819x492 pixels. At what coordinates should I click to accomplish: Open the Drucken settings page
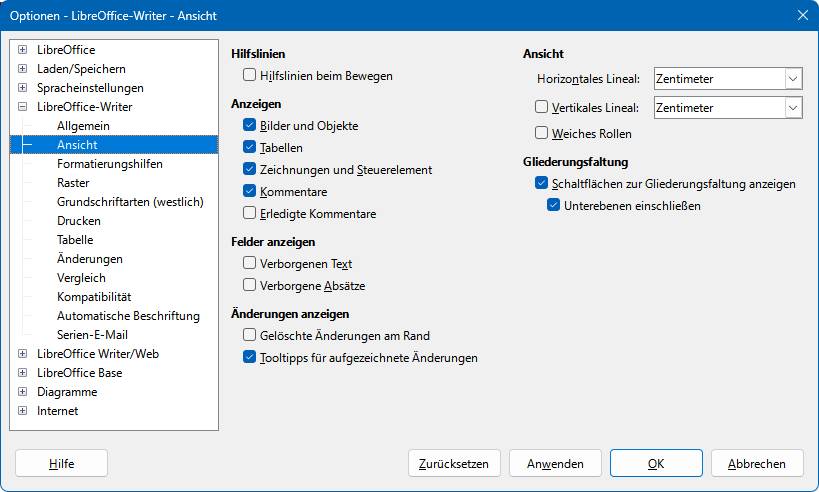79,220
